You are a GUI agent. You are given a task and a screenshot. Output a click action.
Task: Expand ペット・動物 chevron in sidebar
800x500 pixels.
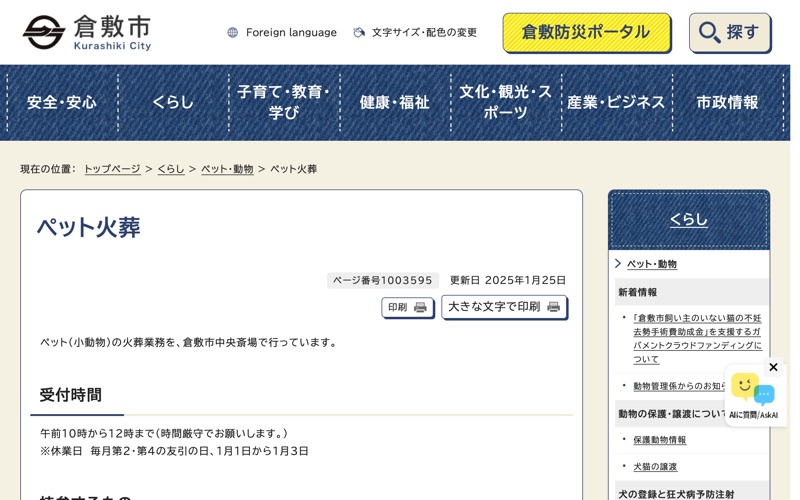(x=618, y=263)
